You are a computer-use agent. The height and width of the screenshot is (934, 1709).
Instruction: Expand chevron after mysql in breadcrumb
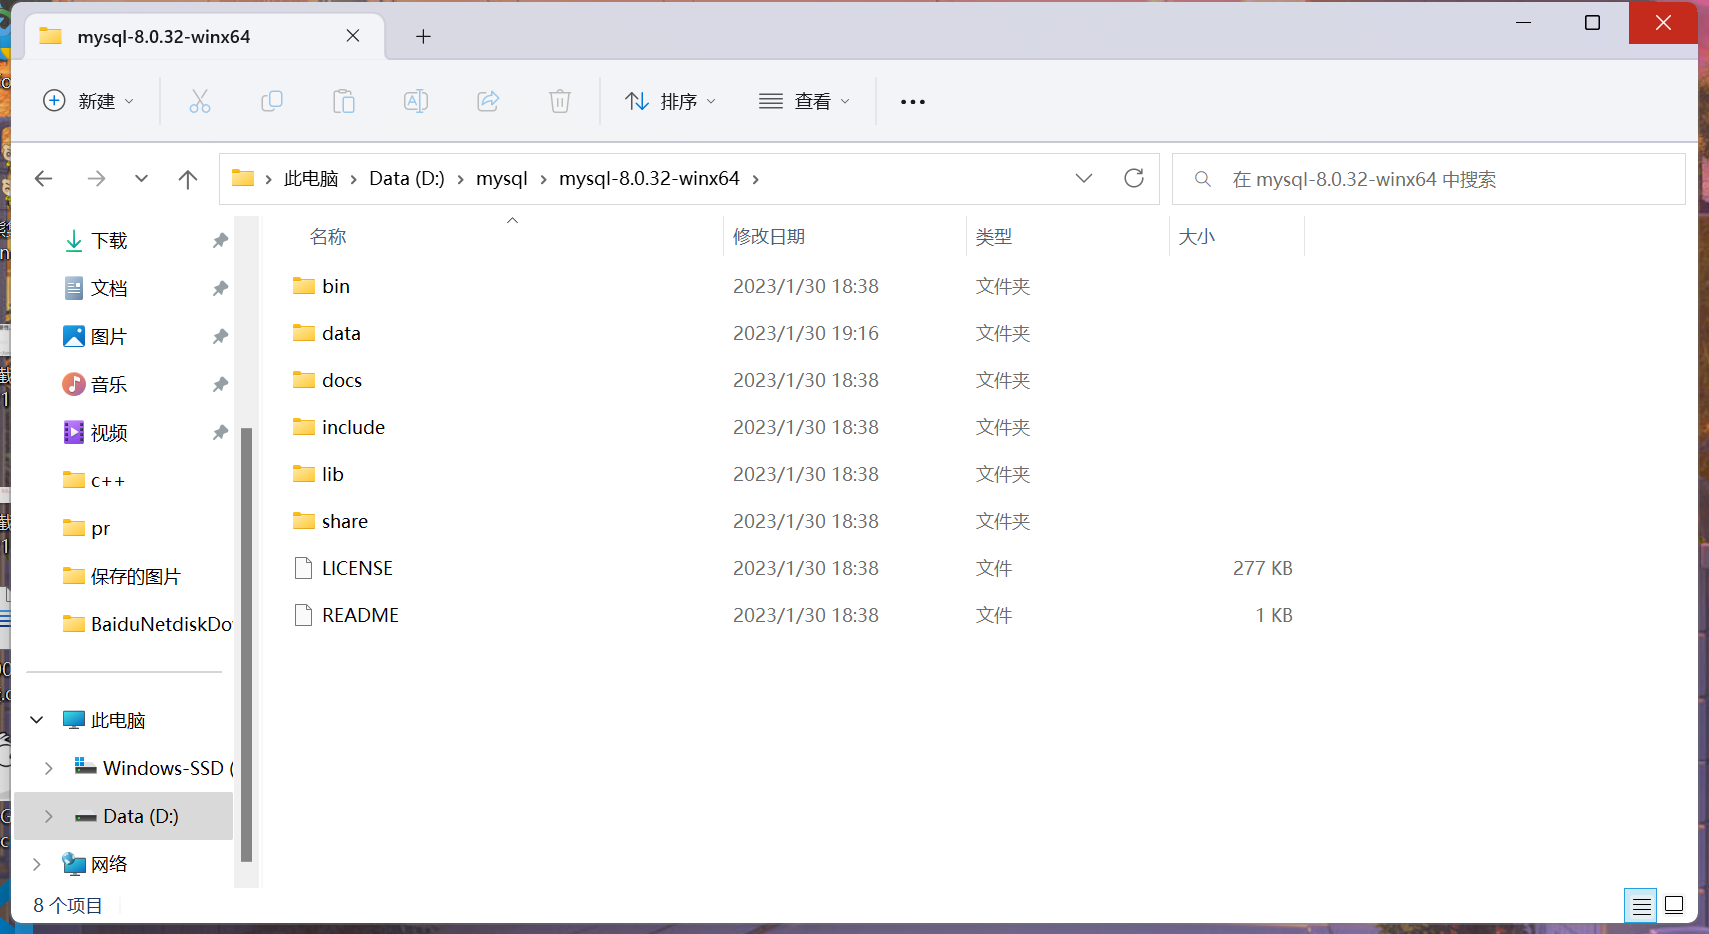tap(543, 179)
